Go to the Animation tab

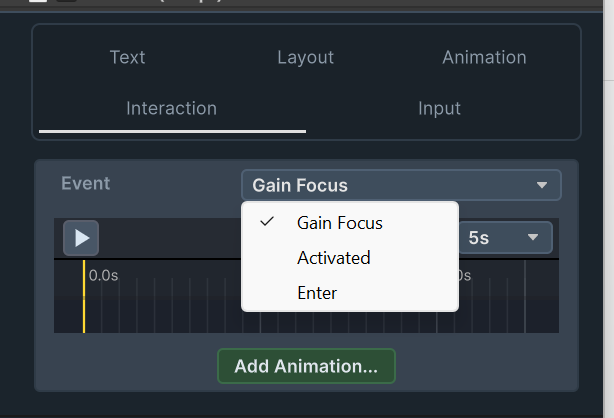(x=484, y=57)
